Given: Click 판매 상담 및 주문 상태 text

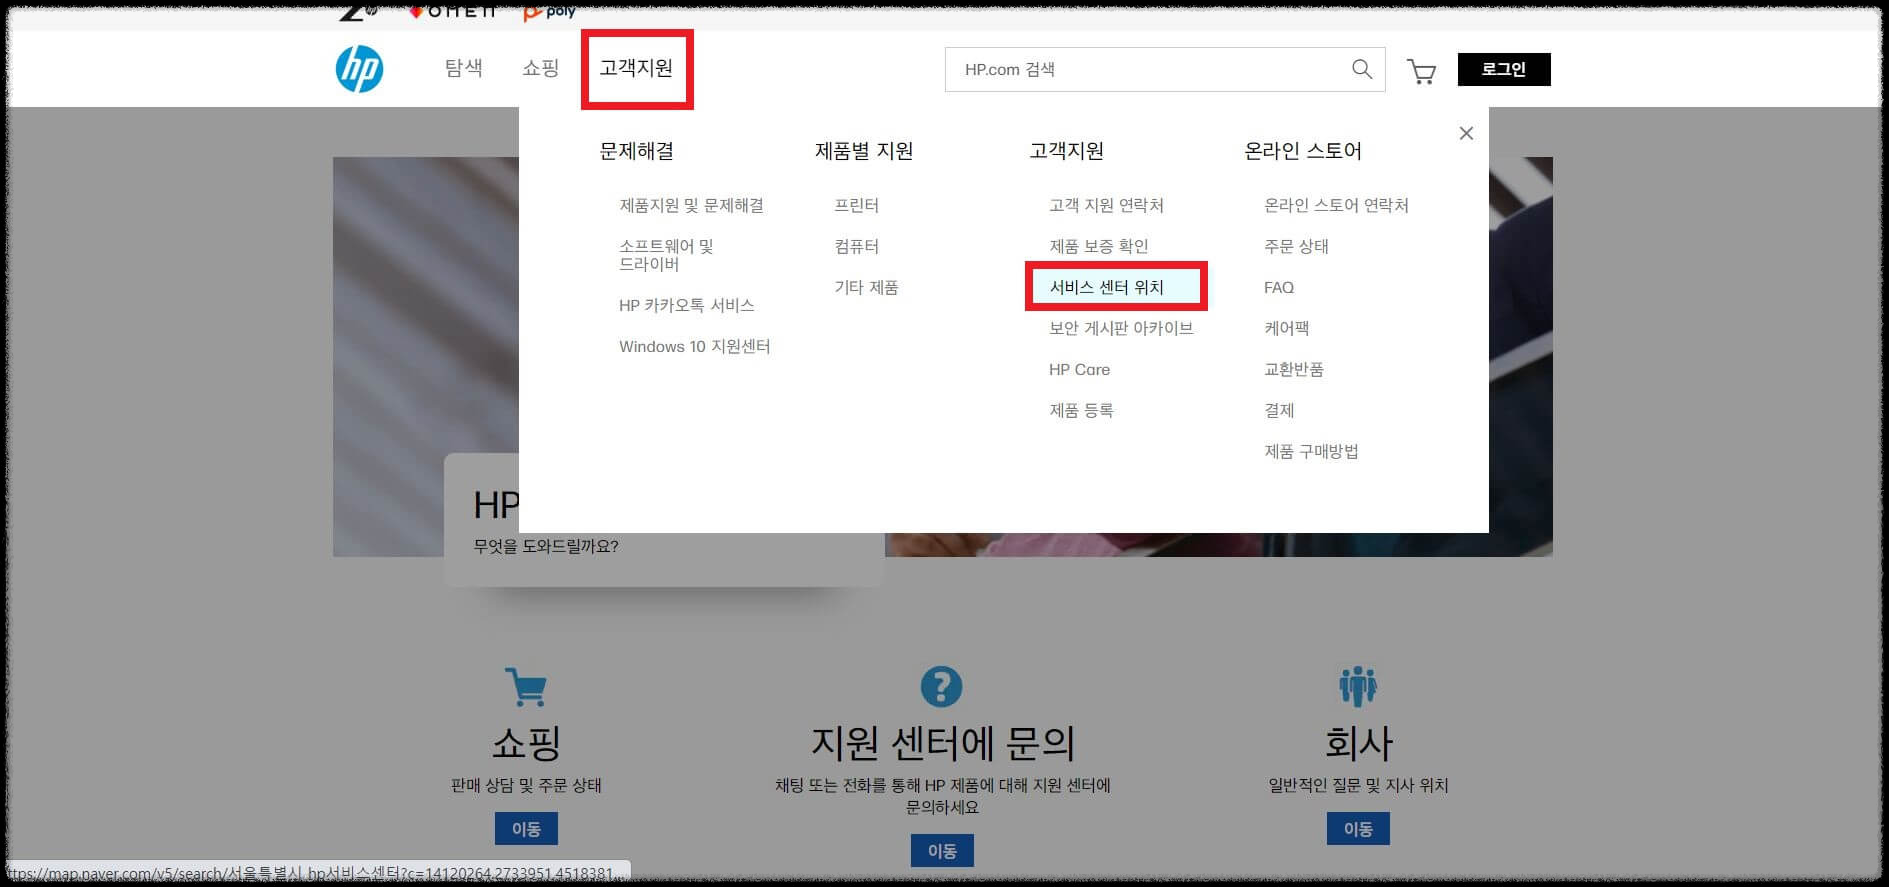Looking at the screenshot, I should coord(526,785).
